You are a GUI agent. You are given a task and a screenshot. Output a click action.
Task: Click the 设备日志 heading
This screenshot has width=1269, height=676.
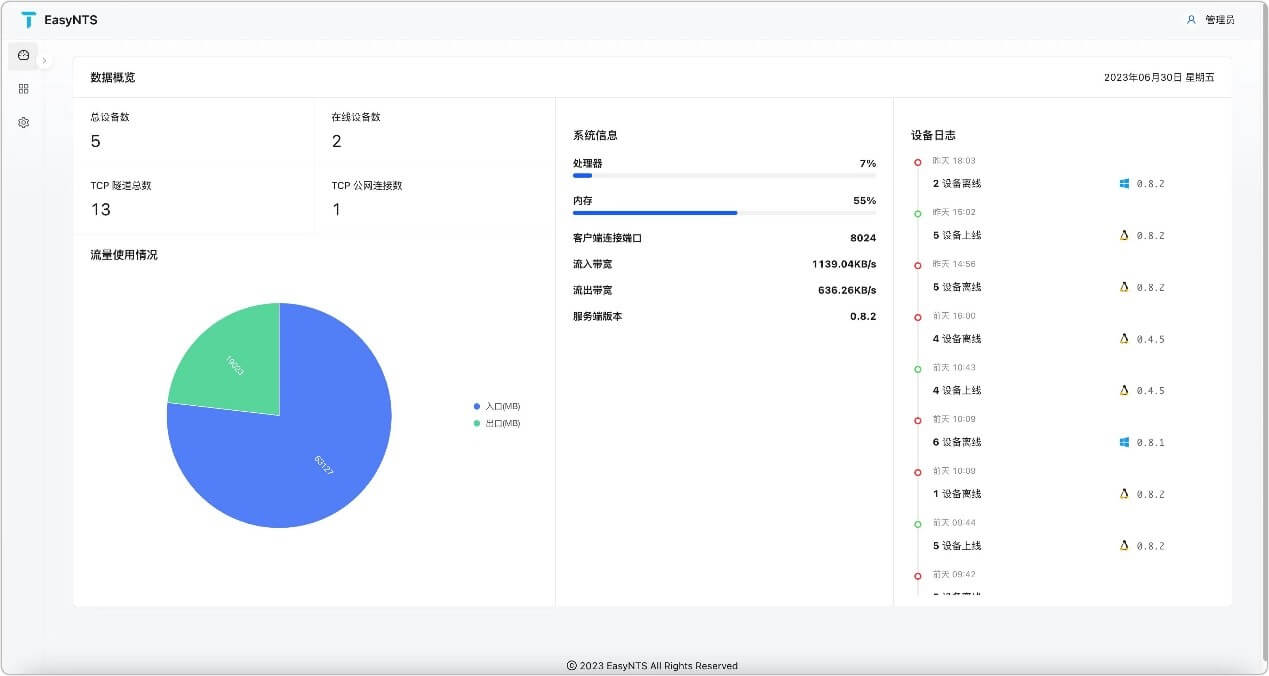pyautogui.click(x=934, y=135)
